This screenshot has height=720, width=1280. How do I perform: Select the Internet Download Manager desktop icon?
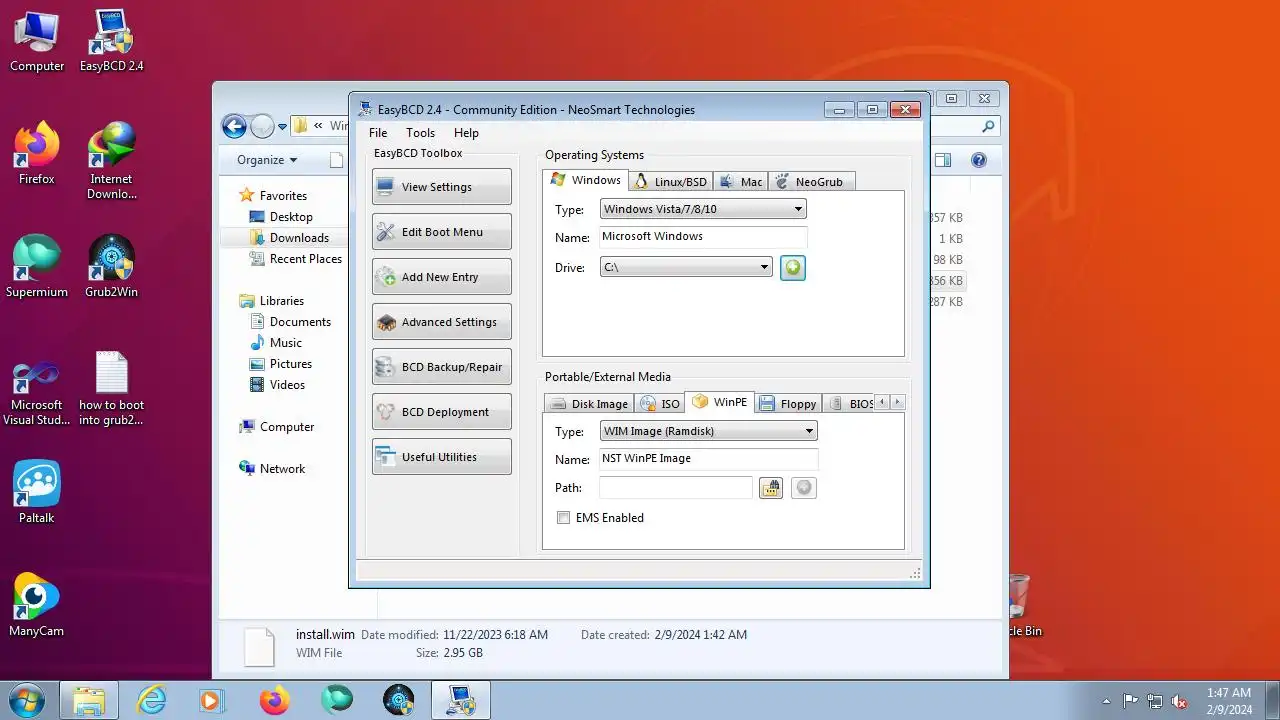[x=112, y=161]
